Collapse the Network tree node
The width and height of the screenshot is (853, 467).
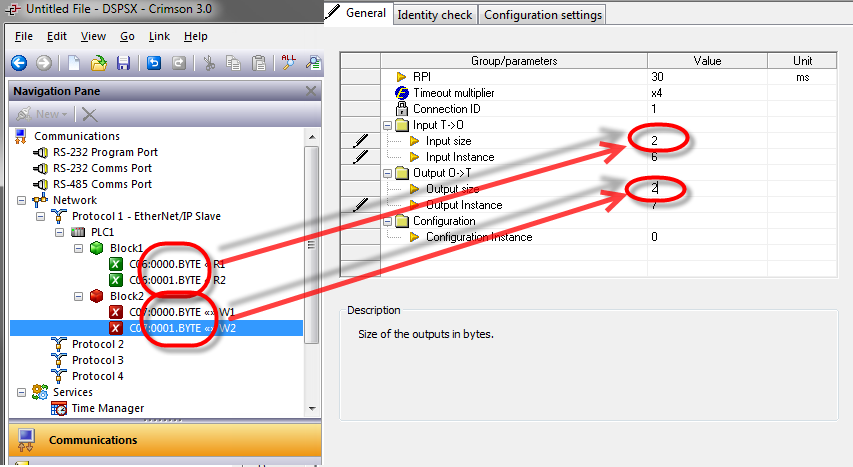click(x=21, y=200)
